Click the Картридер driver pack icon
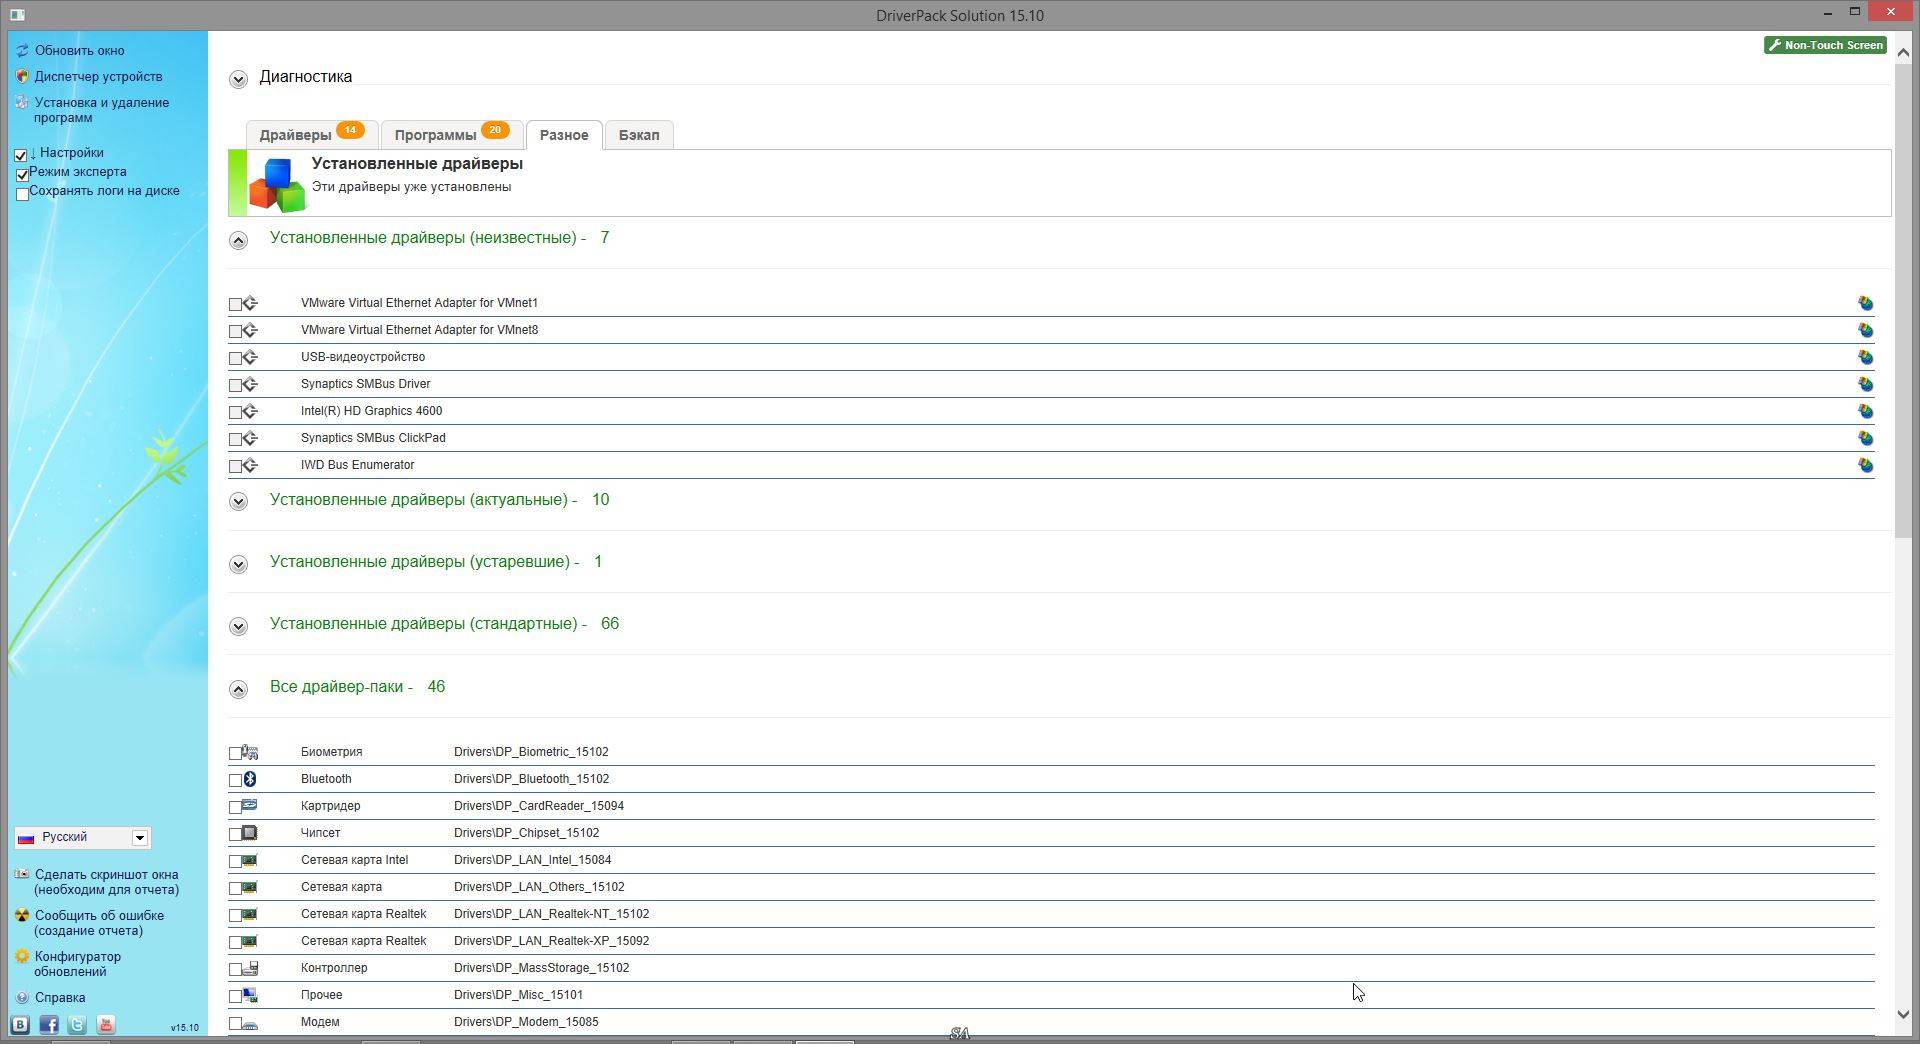Viewport: 1920px width, 1044px height. click(250, 806)
